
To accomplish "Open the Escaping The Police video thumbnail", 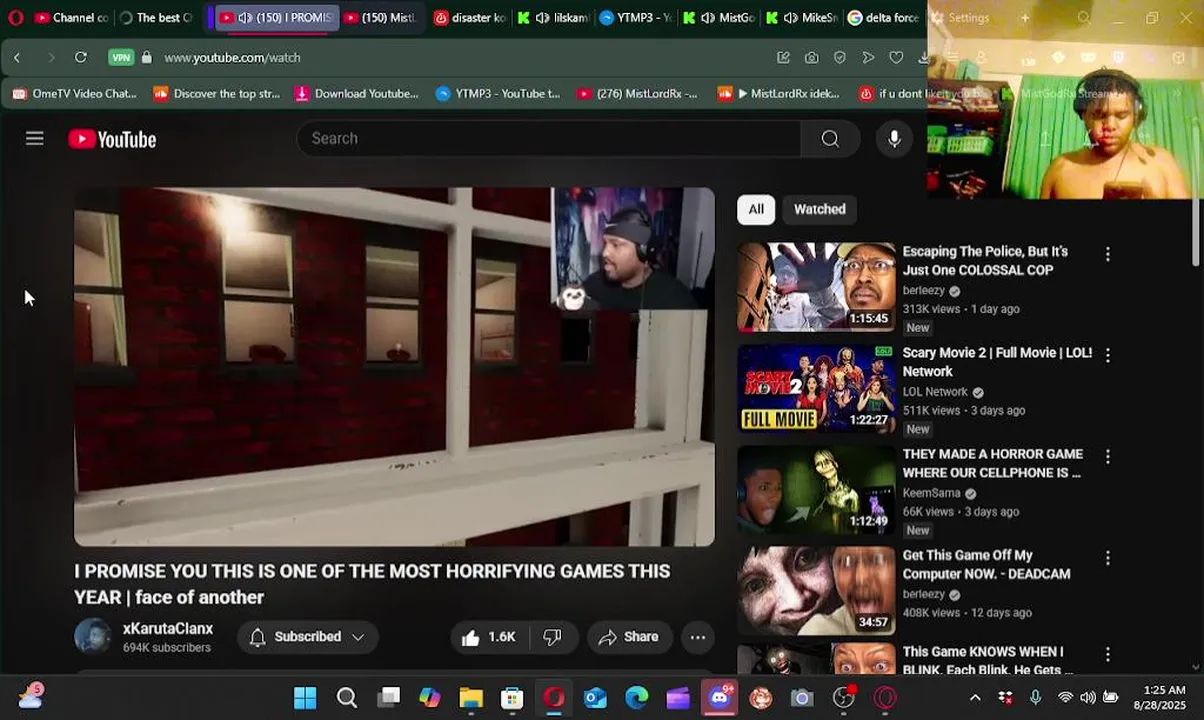I will pyautogui.click(x=816, y=287).
